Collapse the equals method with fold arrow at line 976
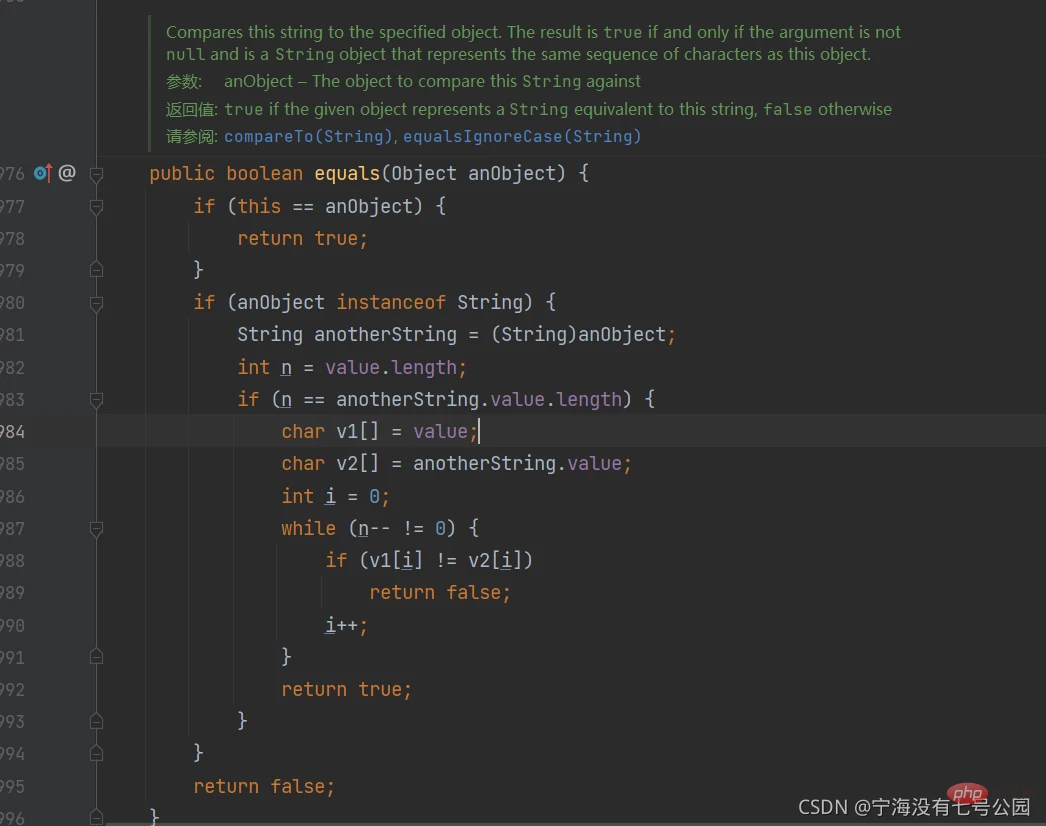 96,173
